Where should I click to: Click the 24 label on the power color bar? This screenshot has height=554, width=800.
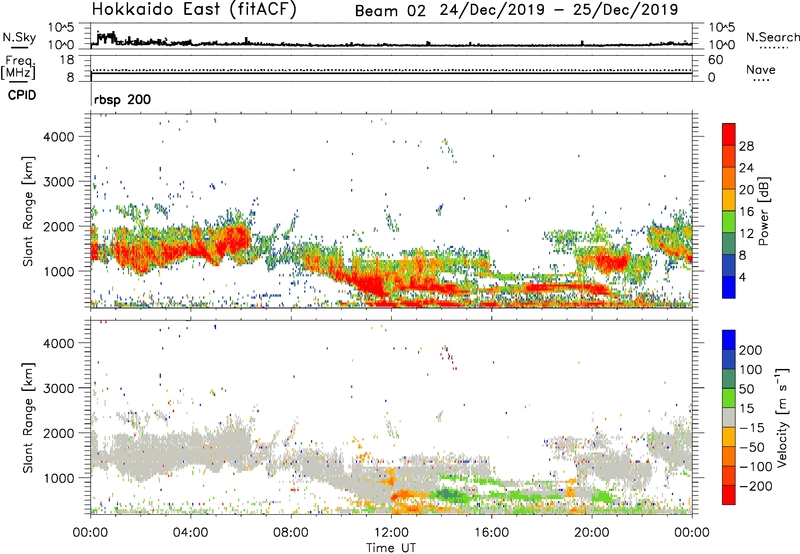[x=746, y=168]
